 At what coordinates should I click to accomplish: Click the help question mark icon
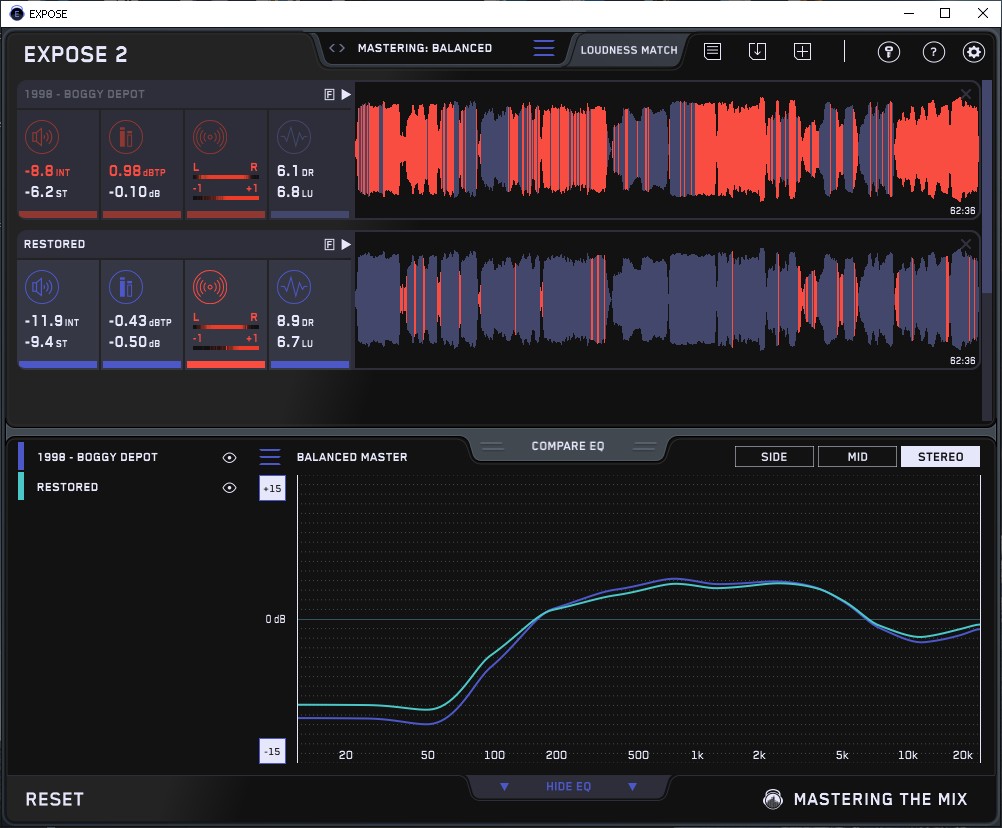[933, 52]
